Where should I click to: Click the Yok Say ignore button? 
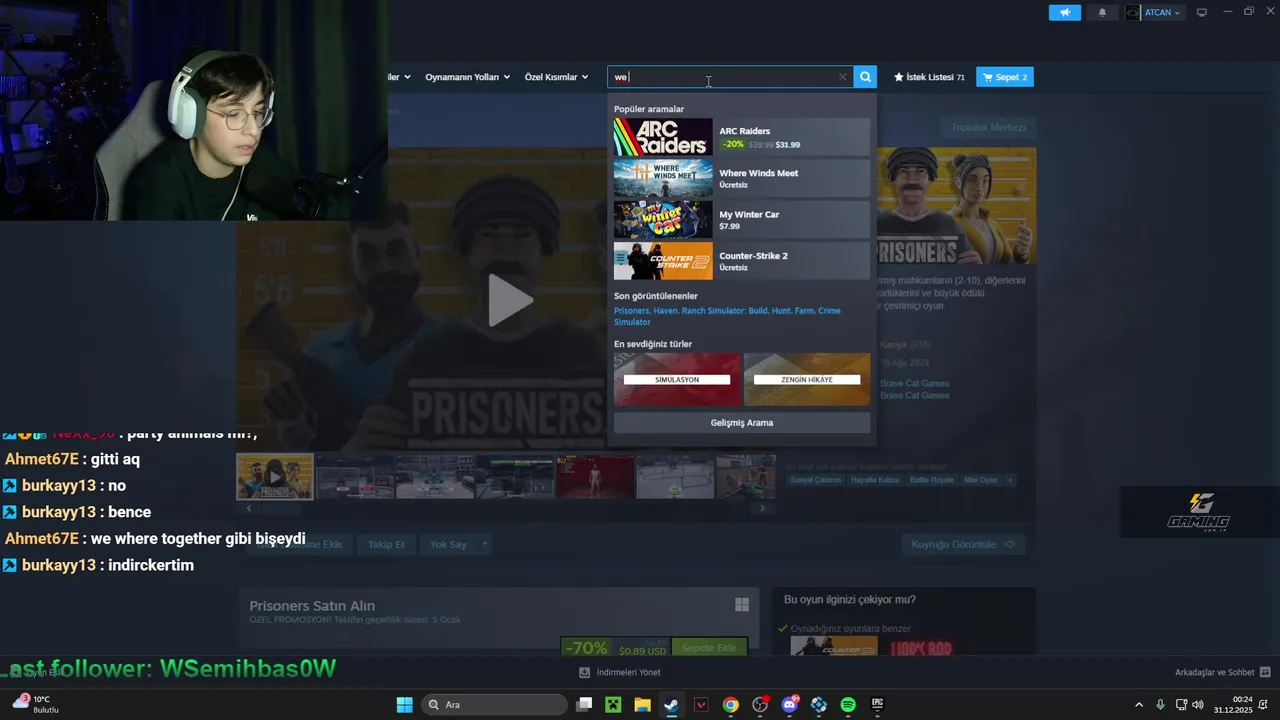click(448, 544)
